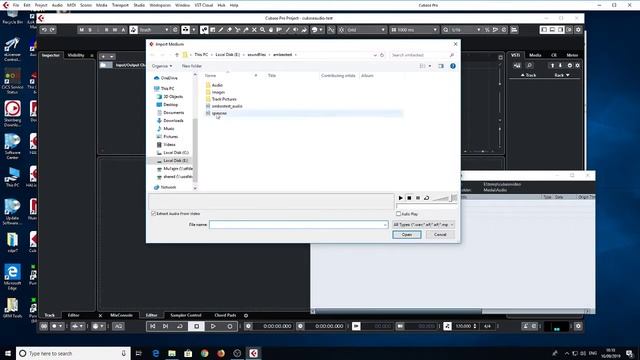Switch to Visibility tab
The image size is (640, 360).
[x=76, y=55]
